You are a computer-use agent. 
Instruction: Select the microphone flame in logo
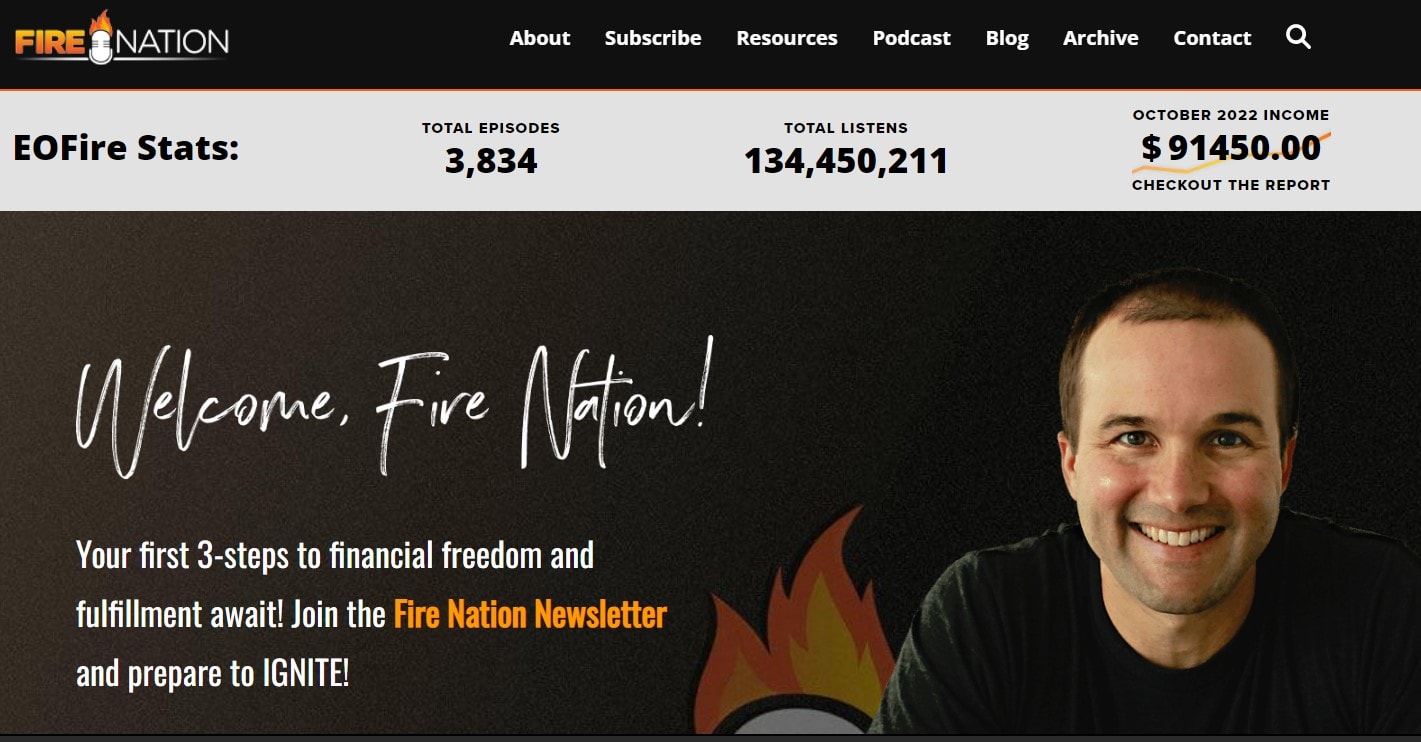(x=99, y=38)
